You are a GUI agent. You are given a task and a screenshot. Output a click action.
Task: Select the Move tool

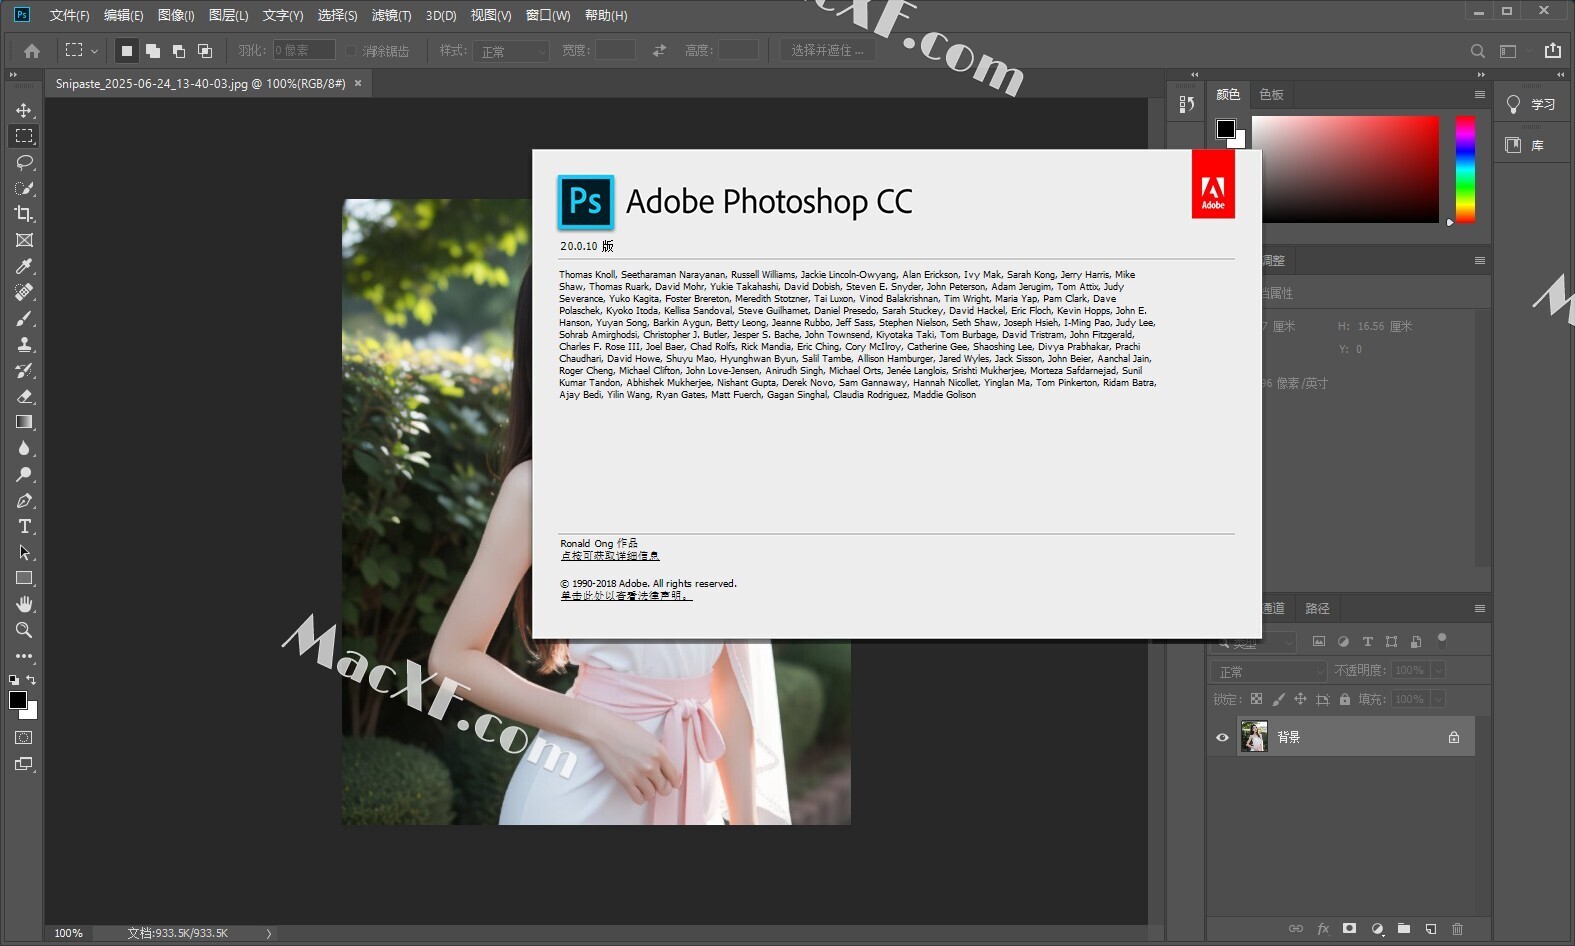[x=24, y=110]
